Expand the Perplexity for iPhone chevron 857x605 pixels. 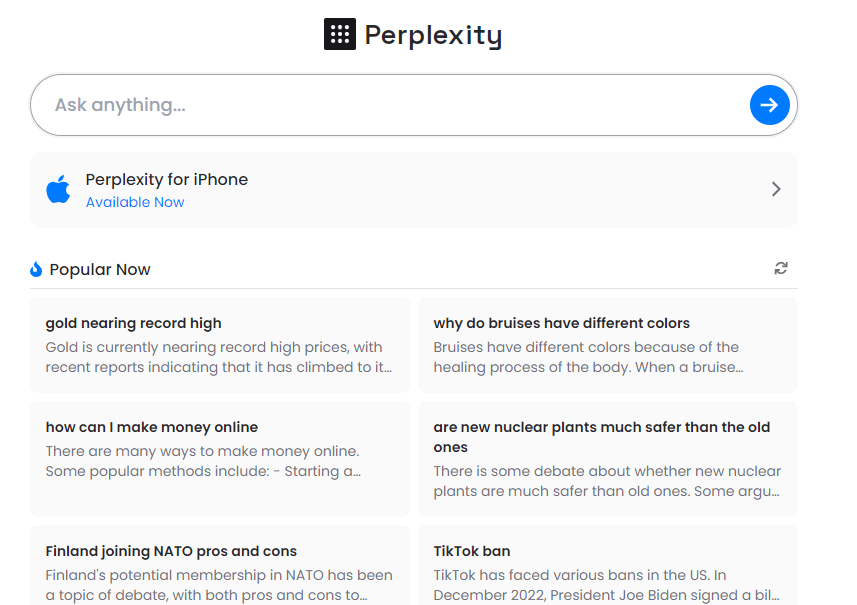point(776,189)
